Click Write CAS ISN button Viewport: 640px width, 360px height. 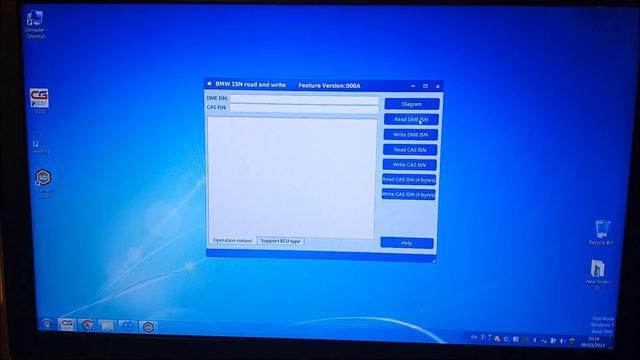tap(409, 165)
